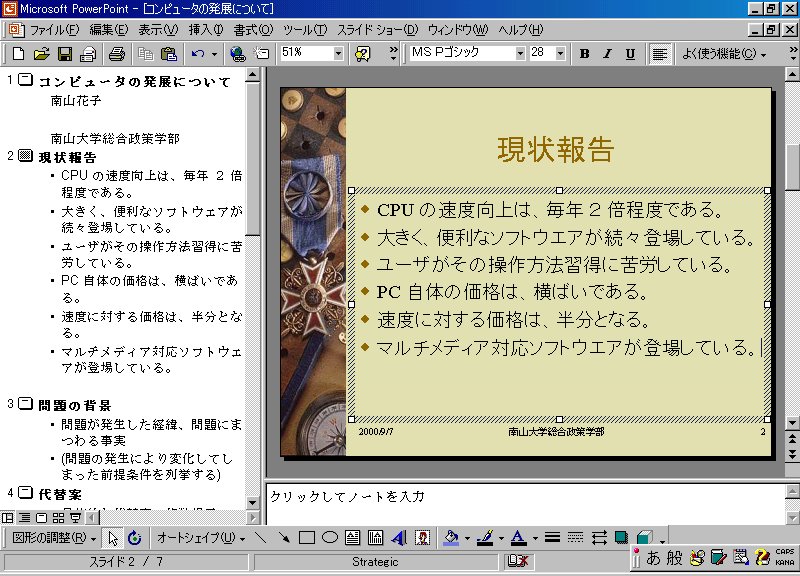Viewport: 800px width, 576px height.
Task: Open the 図形の調整 draw menu
Action: pyautogui.click(x=54, y=537)
